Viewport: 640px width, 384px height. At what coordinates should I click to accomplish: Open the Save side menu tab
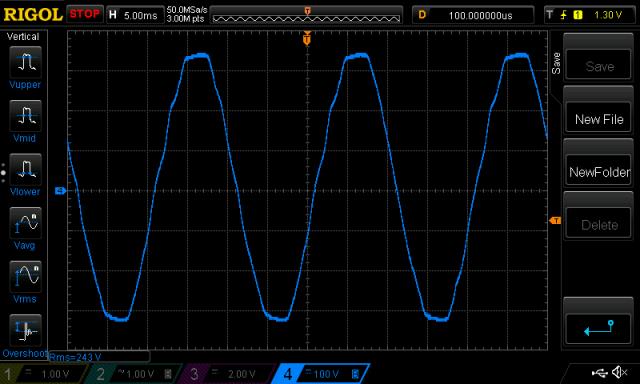point(556,63)
